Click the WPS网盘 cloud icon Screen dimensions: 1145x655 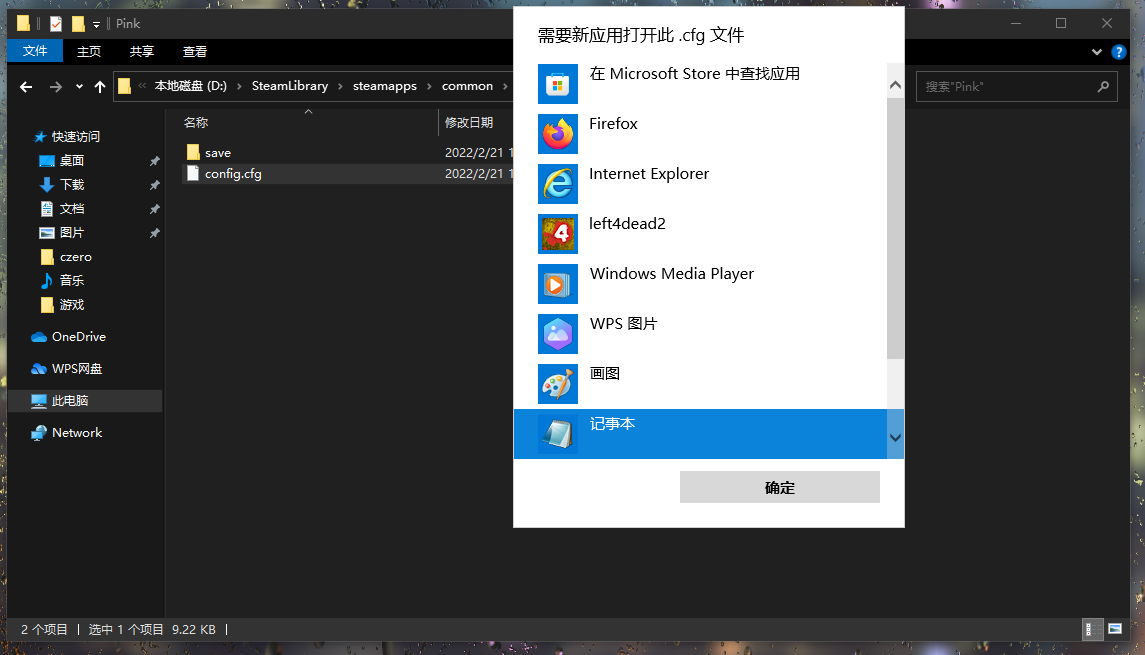[39, 369]
